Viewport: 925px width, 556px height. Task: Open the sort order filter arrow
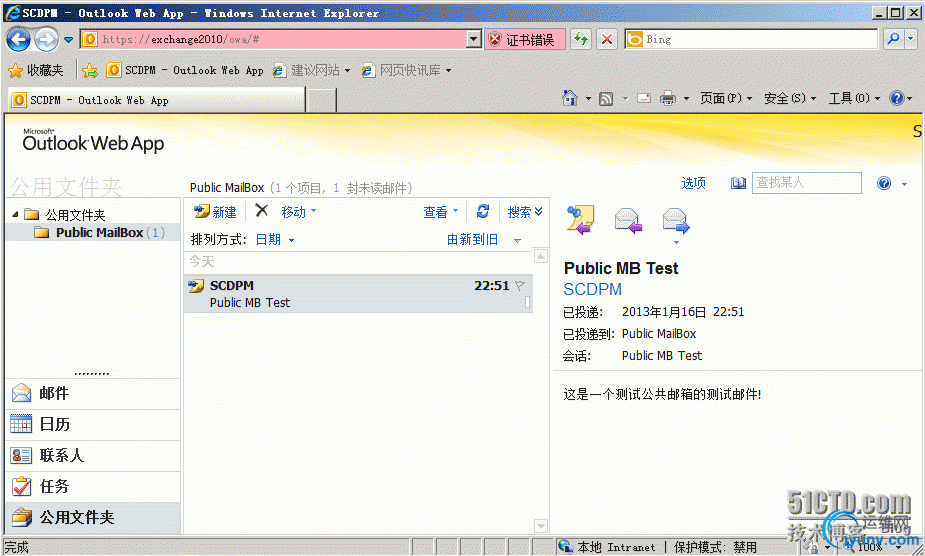[517, 240]
